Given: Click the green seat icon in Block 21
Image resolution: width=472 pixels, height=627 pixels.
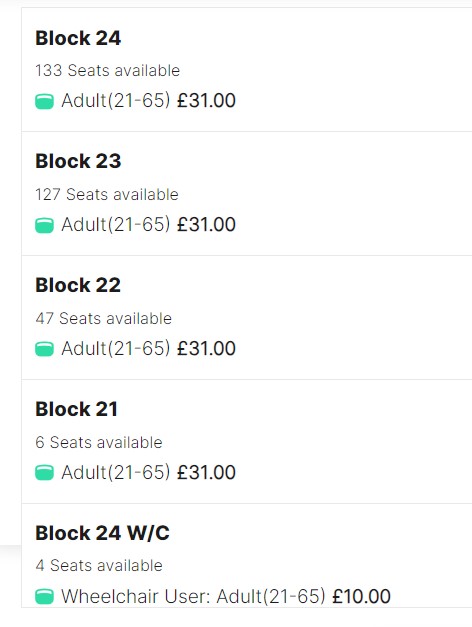Looking at the screenshot, I should [x=44, y=473].
